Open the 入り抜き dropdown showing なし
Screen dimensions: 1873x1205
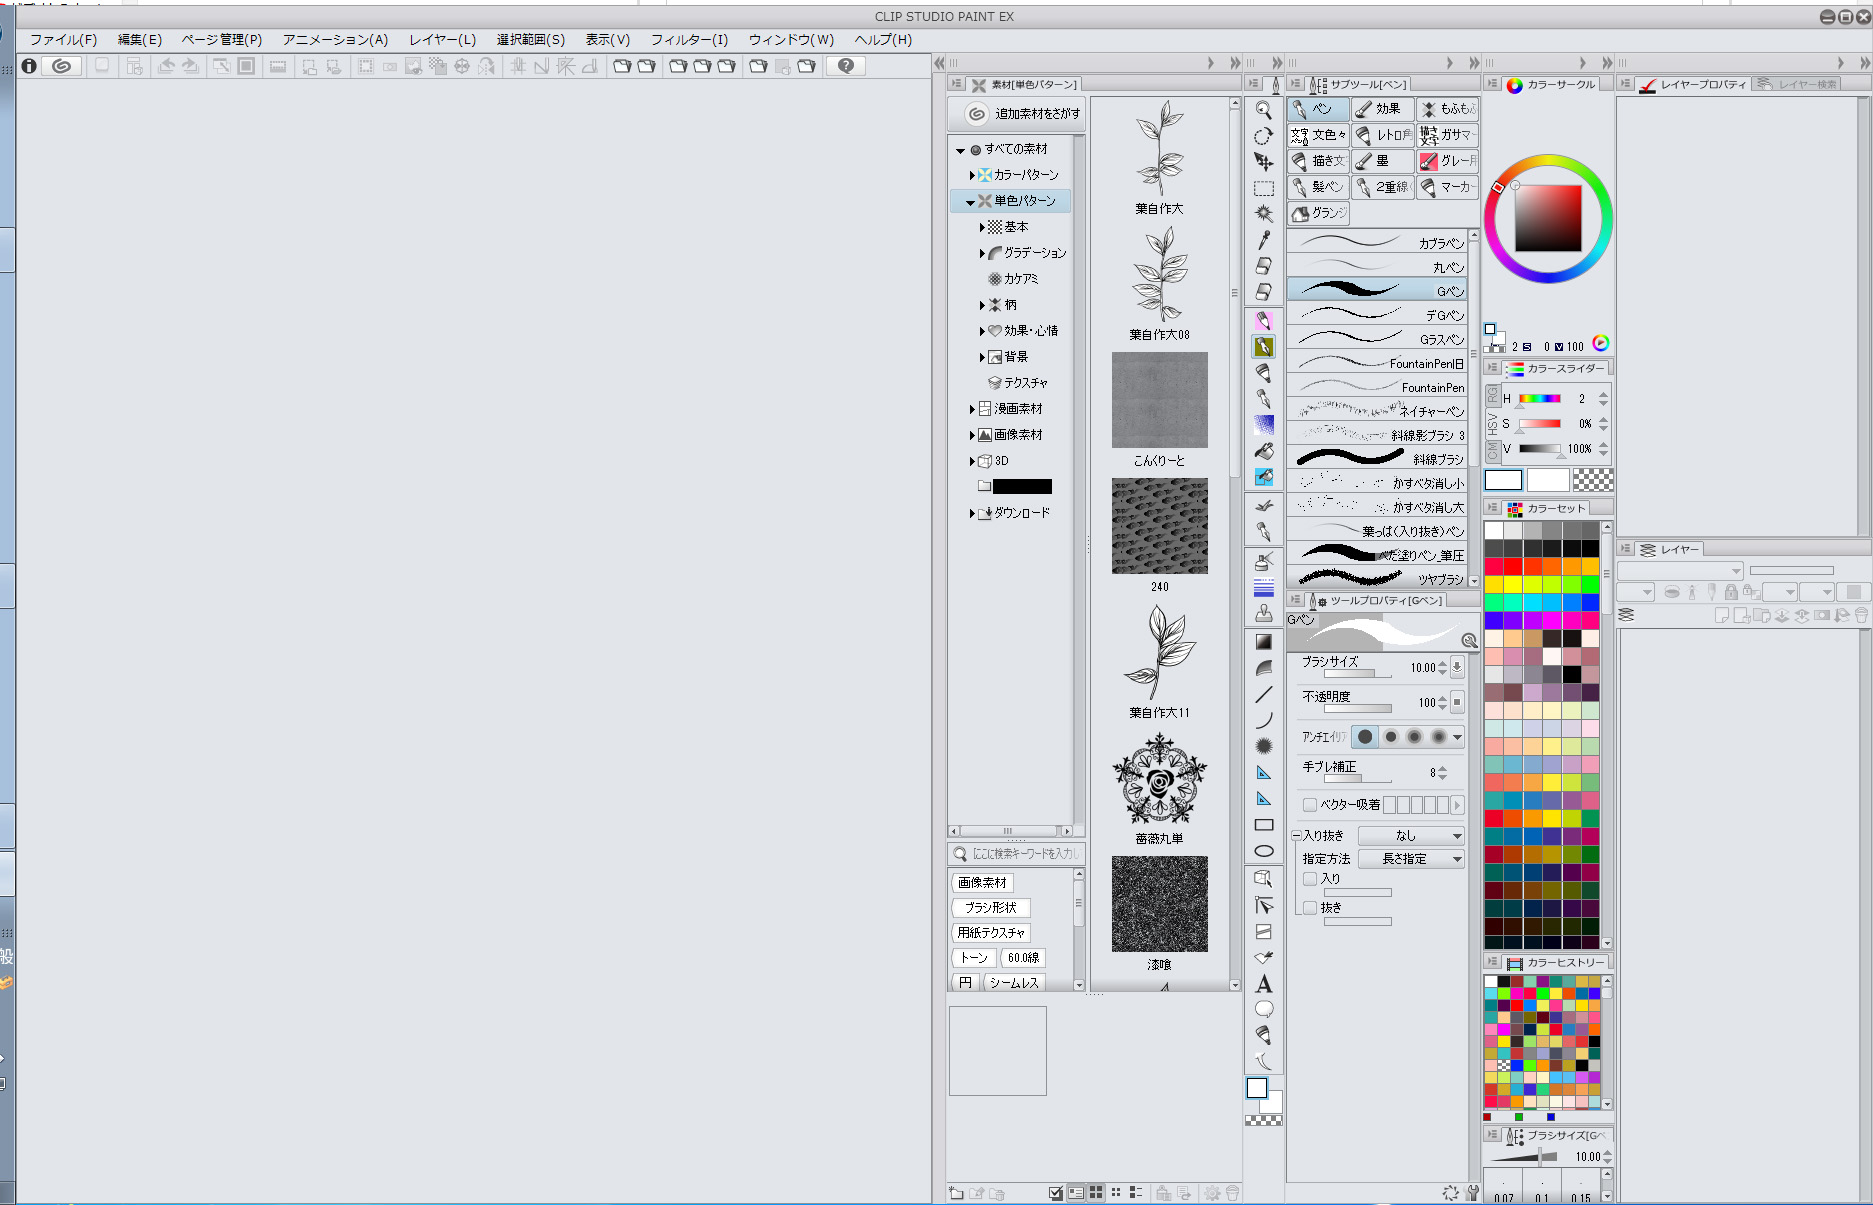click(x=1411, y=836)
